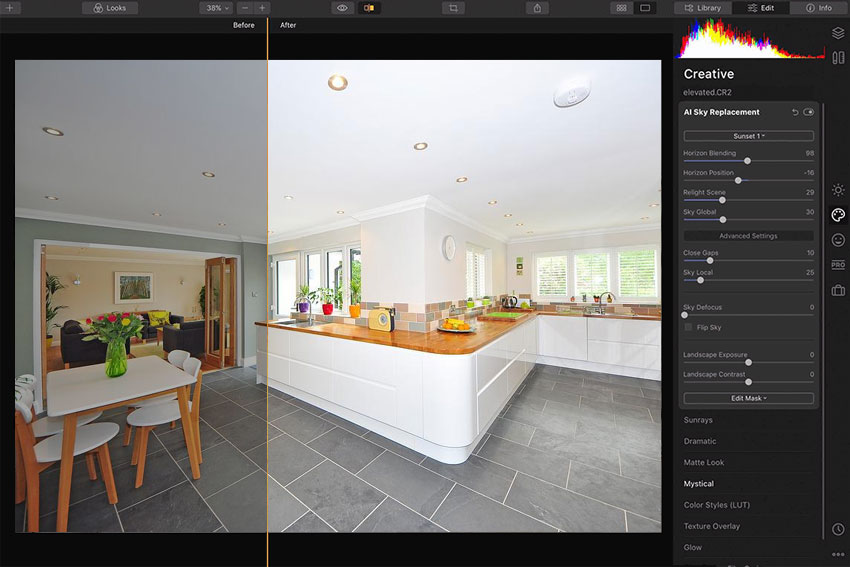Switch to the Info tab
The image size is (850, 567).
pyautogui.click(x=818, y=8)
